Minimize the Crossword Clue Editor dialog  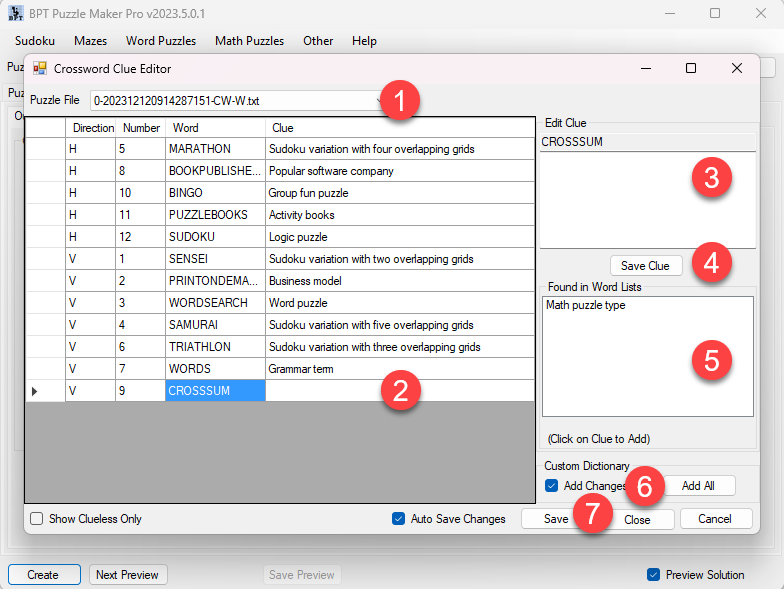coord(644,69)
